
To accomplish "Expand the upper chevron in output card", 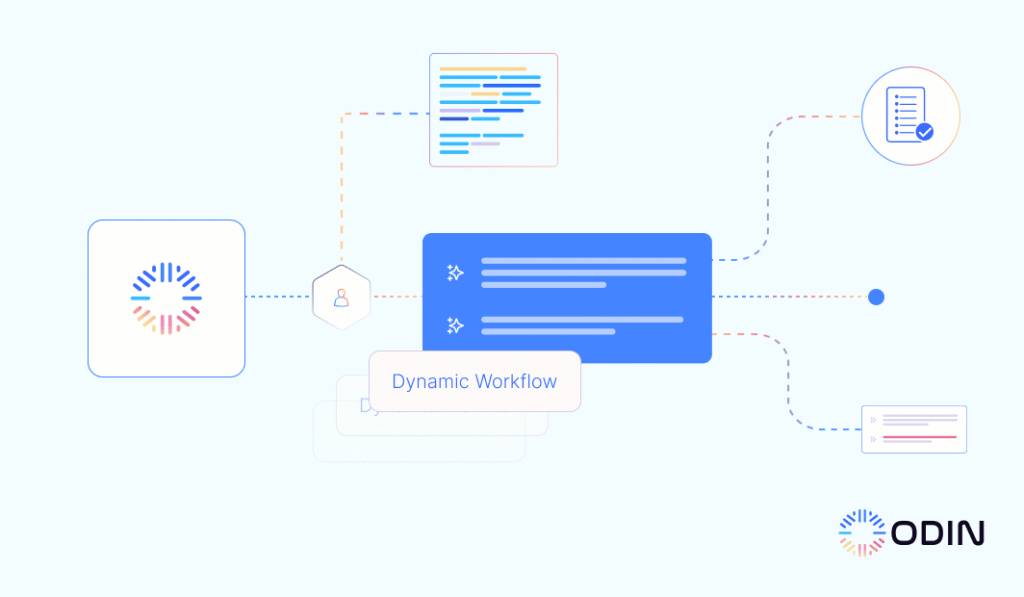I will [873, 420].
